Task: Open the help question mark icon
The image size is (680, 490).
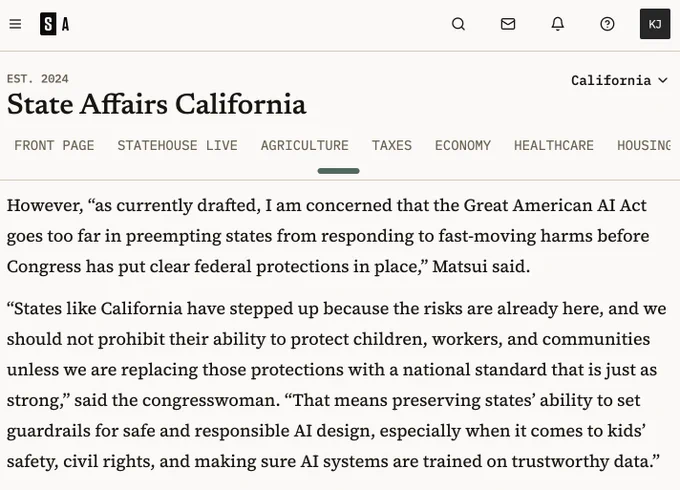Action: coord(607,24)
